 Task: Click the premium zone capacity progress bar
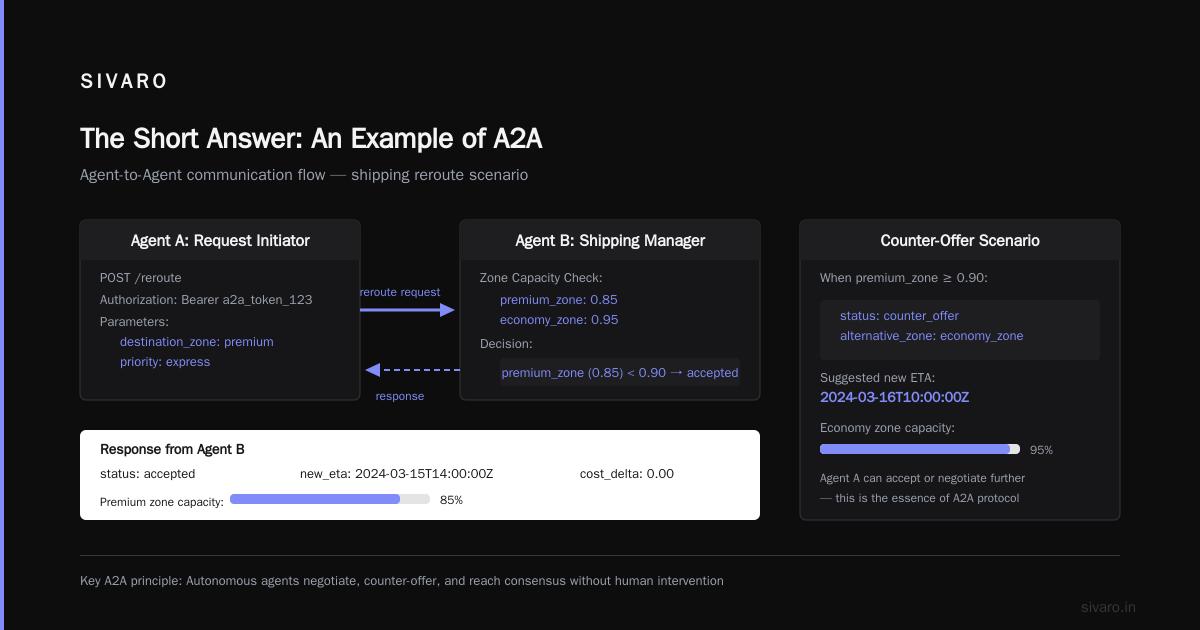pos(330,498)
